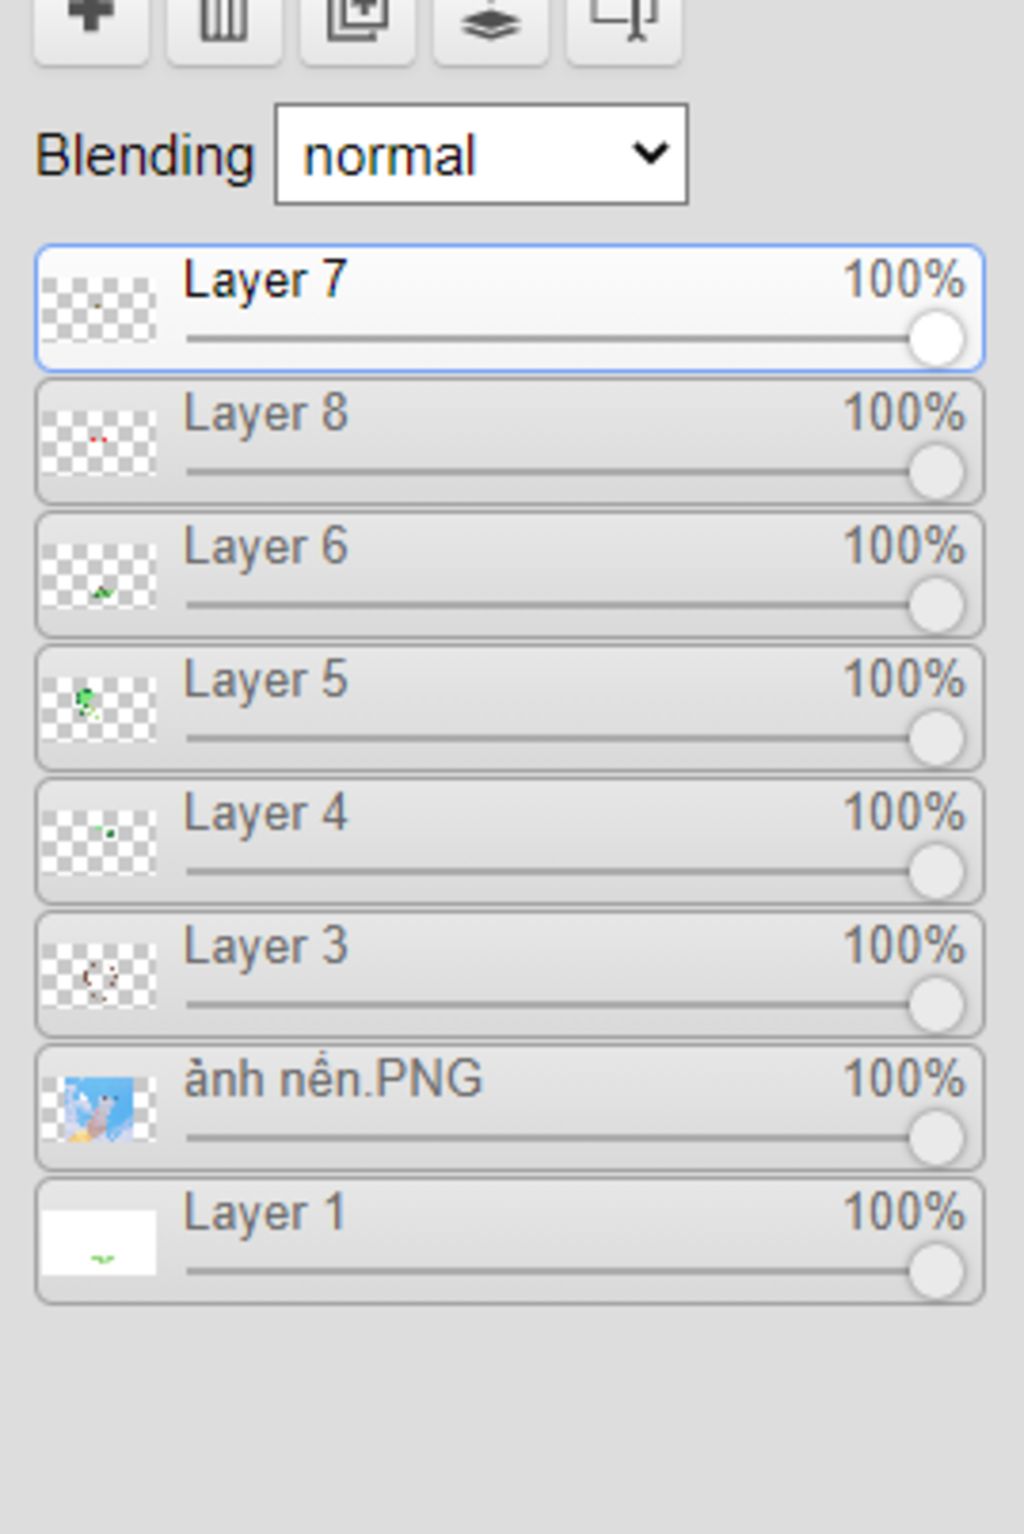Select Layer 4 by its name
The width and height of the screenshot is (1024, 1534).
pos(265,813)
